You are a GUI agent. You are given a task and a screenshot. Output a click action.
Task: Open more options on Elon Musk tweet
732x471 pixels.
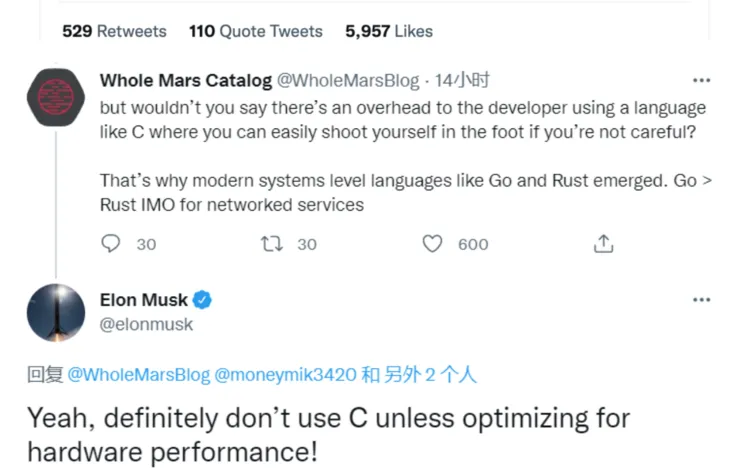click(702, 299)
